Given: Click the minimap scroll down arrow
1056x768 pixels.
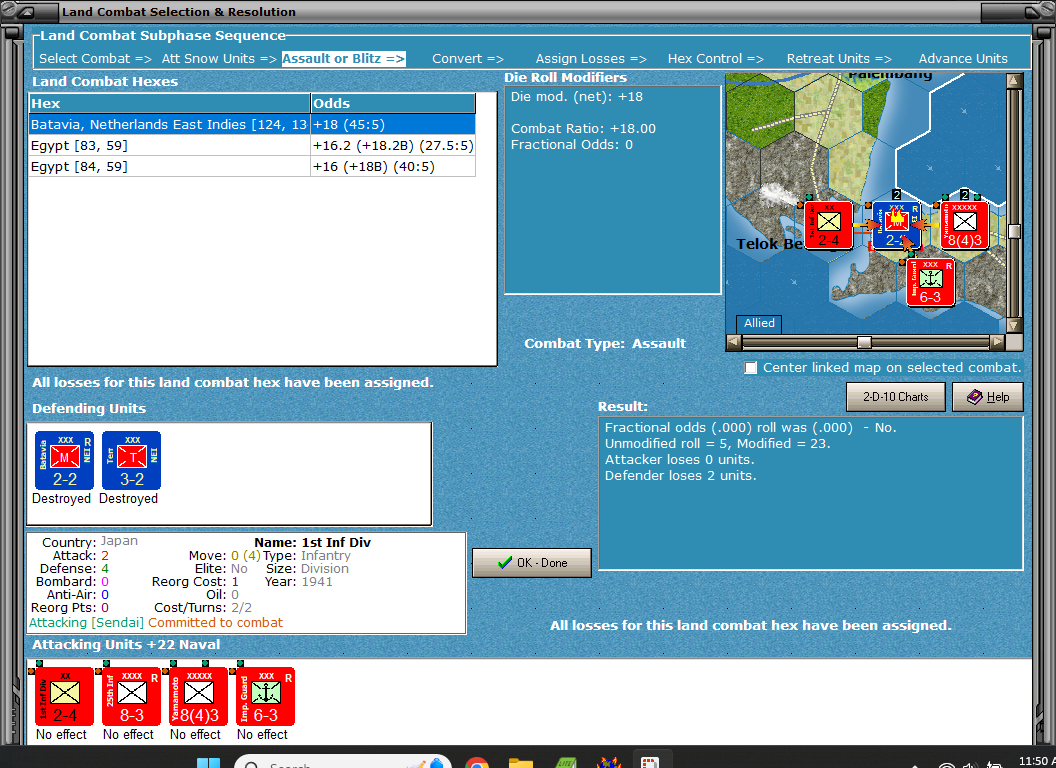Looking at the screenshot, I should tap(1014, 325).
